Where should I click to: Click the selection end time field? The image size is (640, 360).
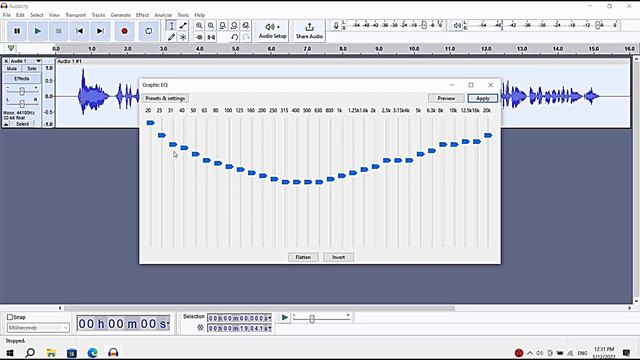(x=240, y=328)
